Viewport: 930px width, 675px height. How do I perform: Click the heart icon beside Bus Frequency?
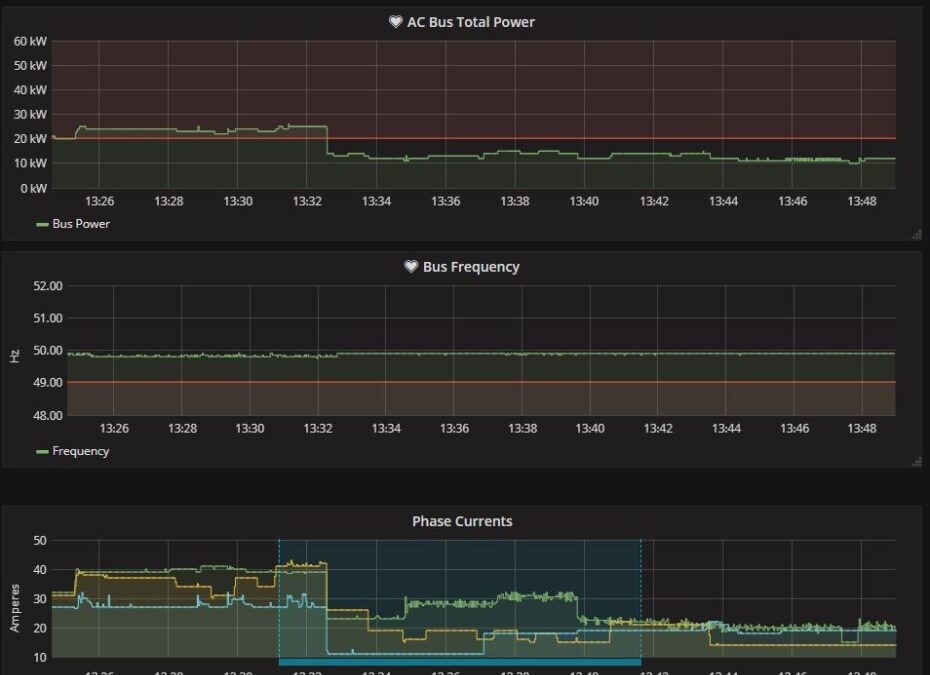pos(411,266)
